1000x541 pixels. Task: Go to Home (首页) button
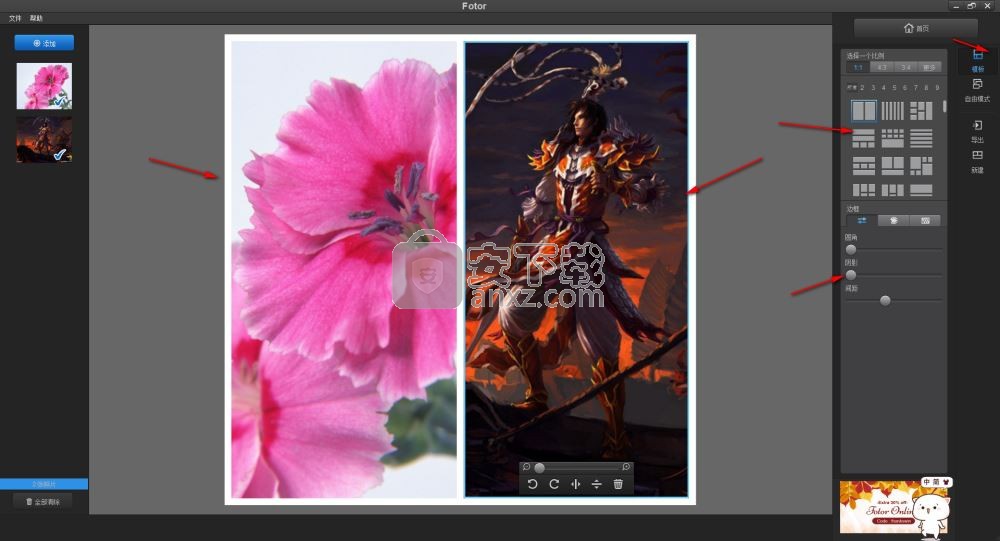916,28
